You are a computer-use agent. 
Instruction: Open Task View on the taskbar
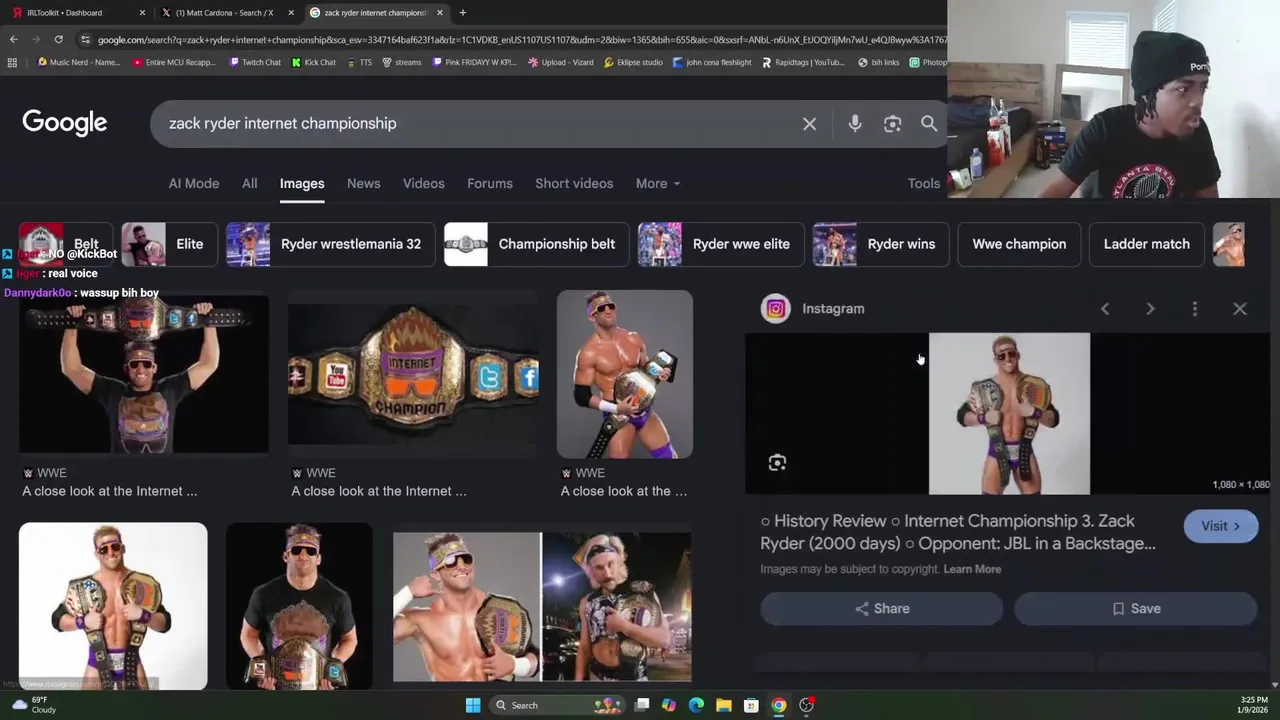click(642, 705)
